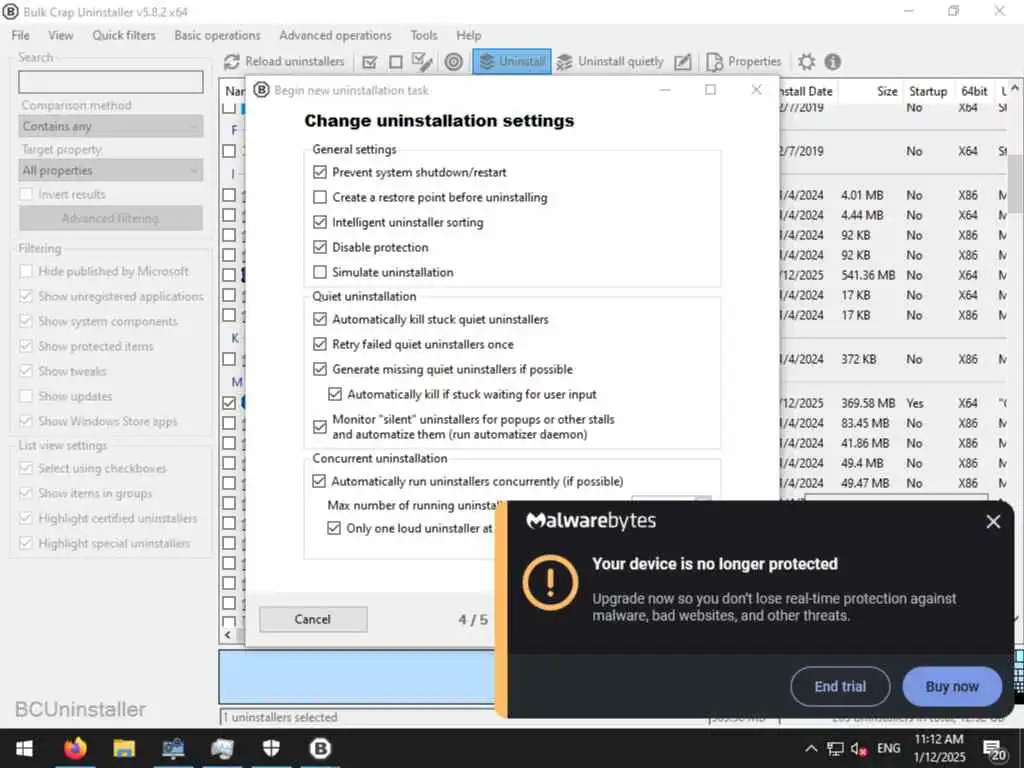Click the Reload uninstallers toolbar button
Screen dimensions: 1024x768
tap(284, 61)
